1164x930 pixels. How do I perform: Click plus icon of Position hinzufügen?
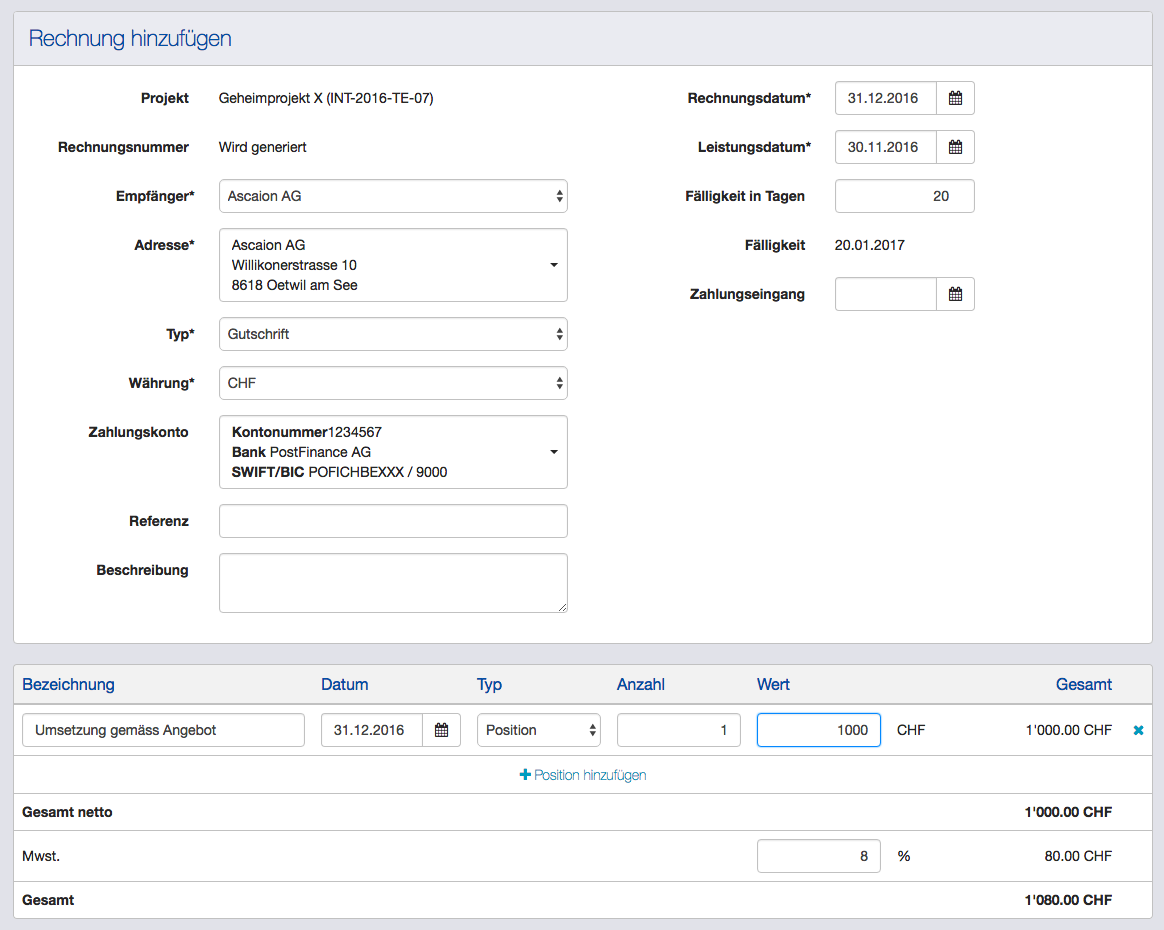(525, 774)
